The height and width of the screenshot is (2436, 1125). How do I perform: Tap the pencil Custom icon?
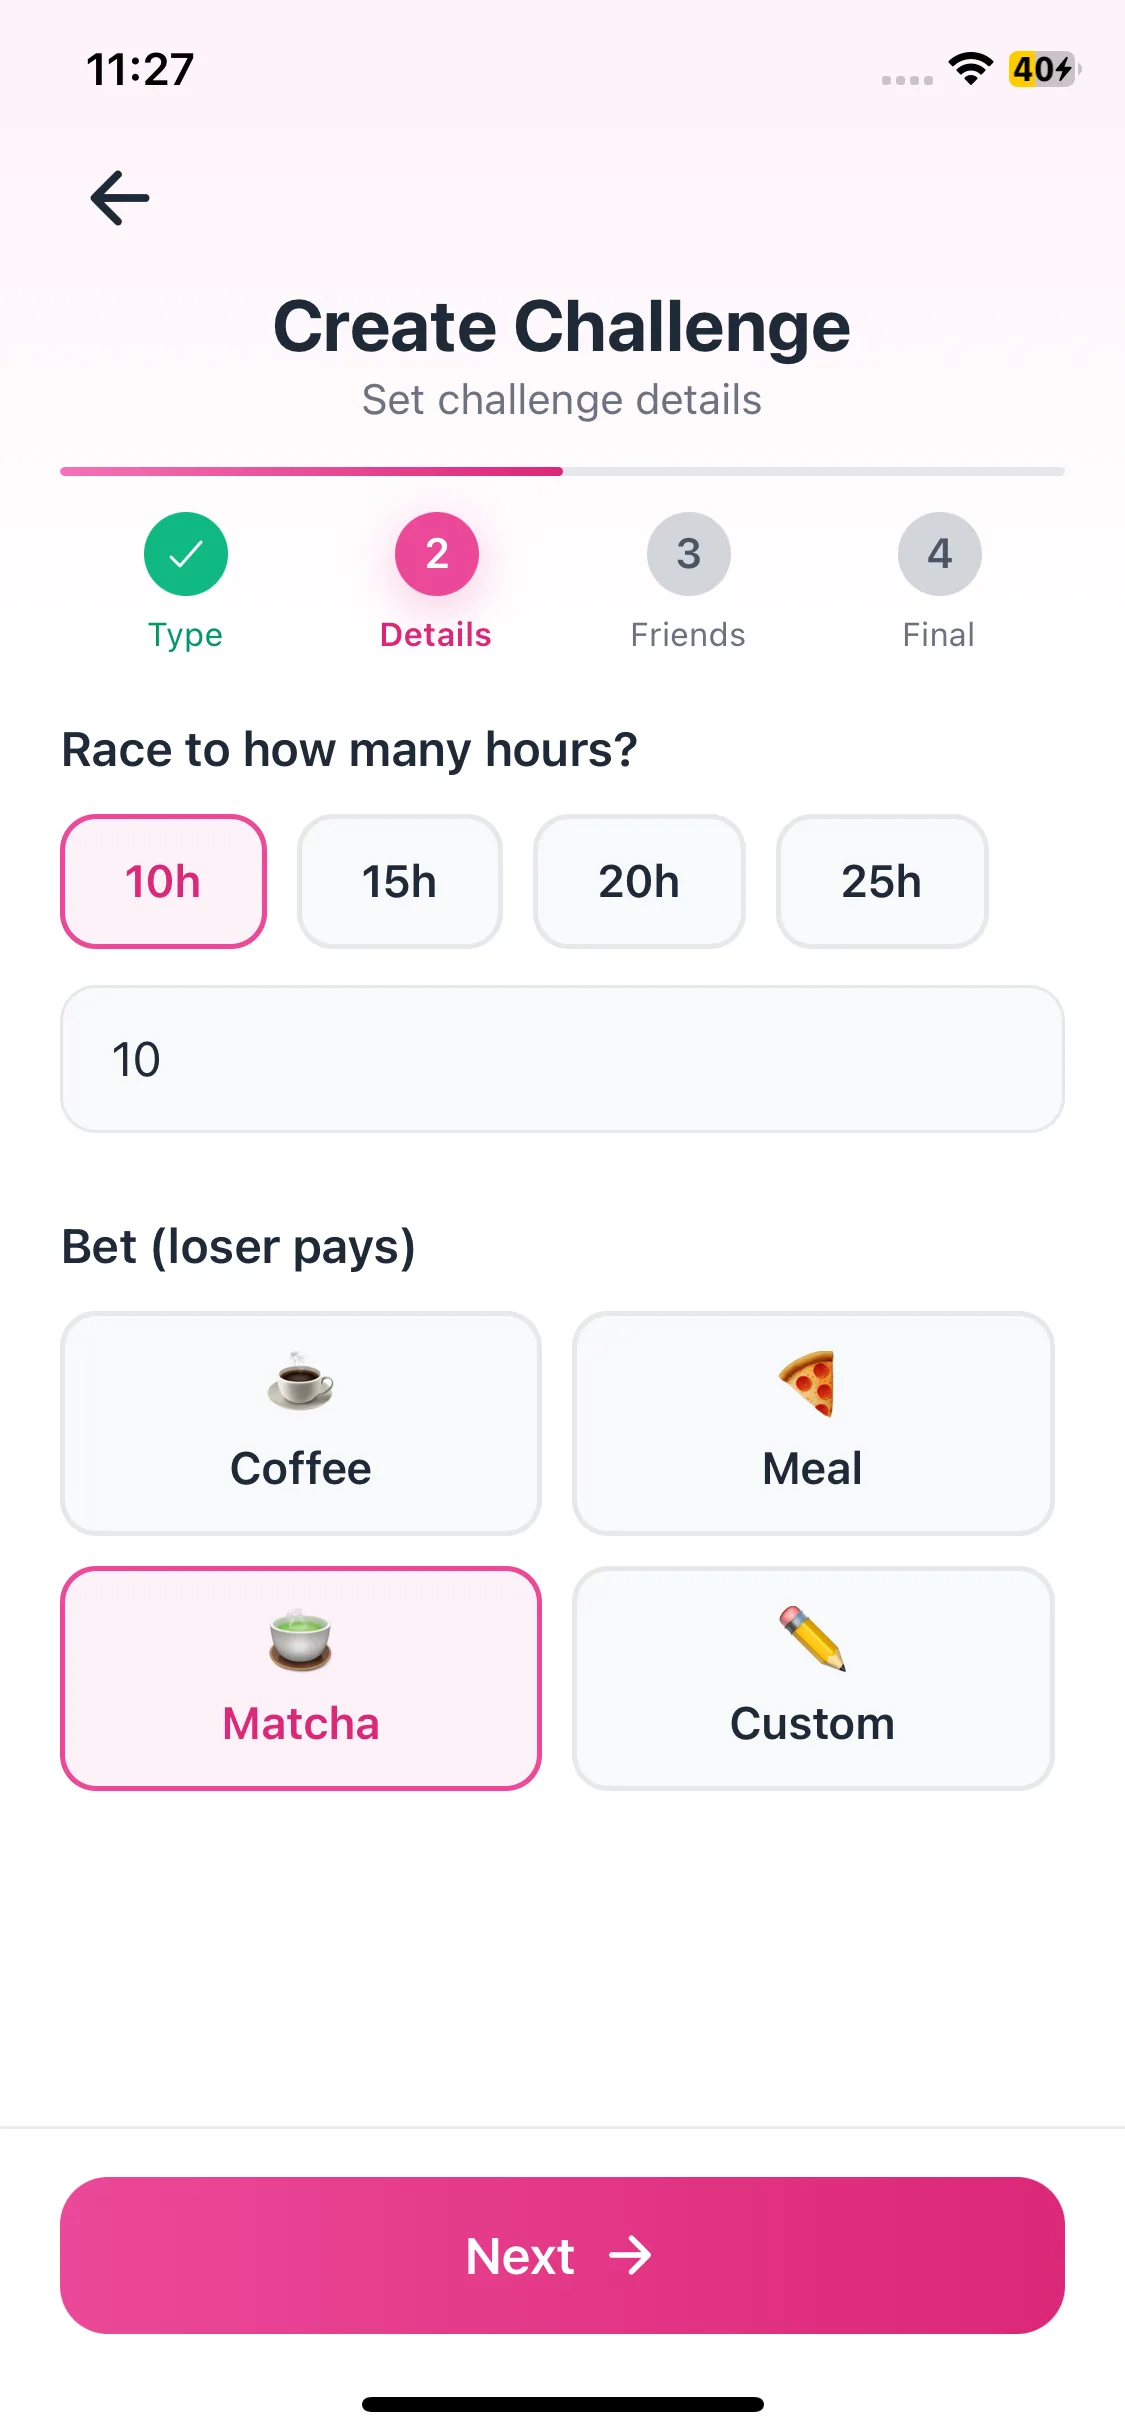coord(812,1638)
